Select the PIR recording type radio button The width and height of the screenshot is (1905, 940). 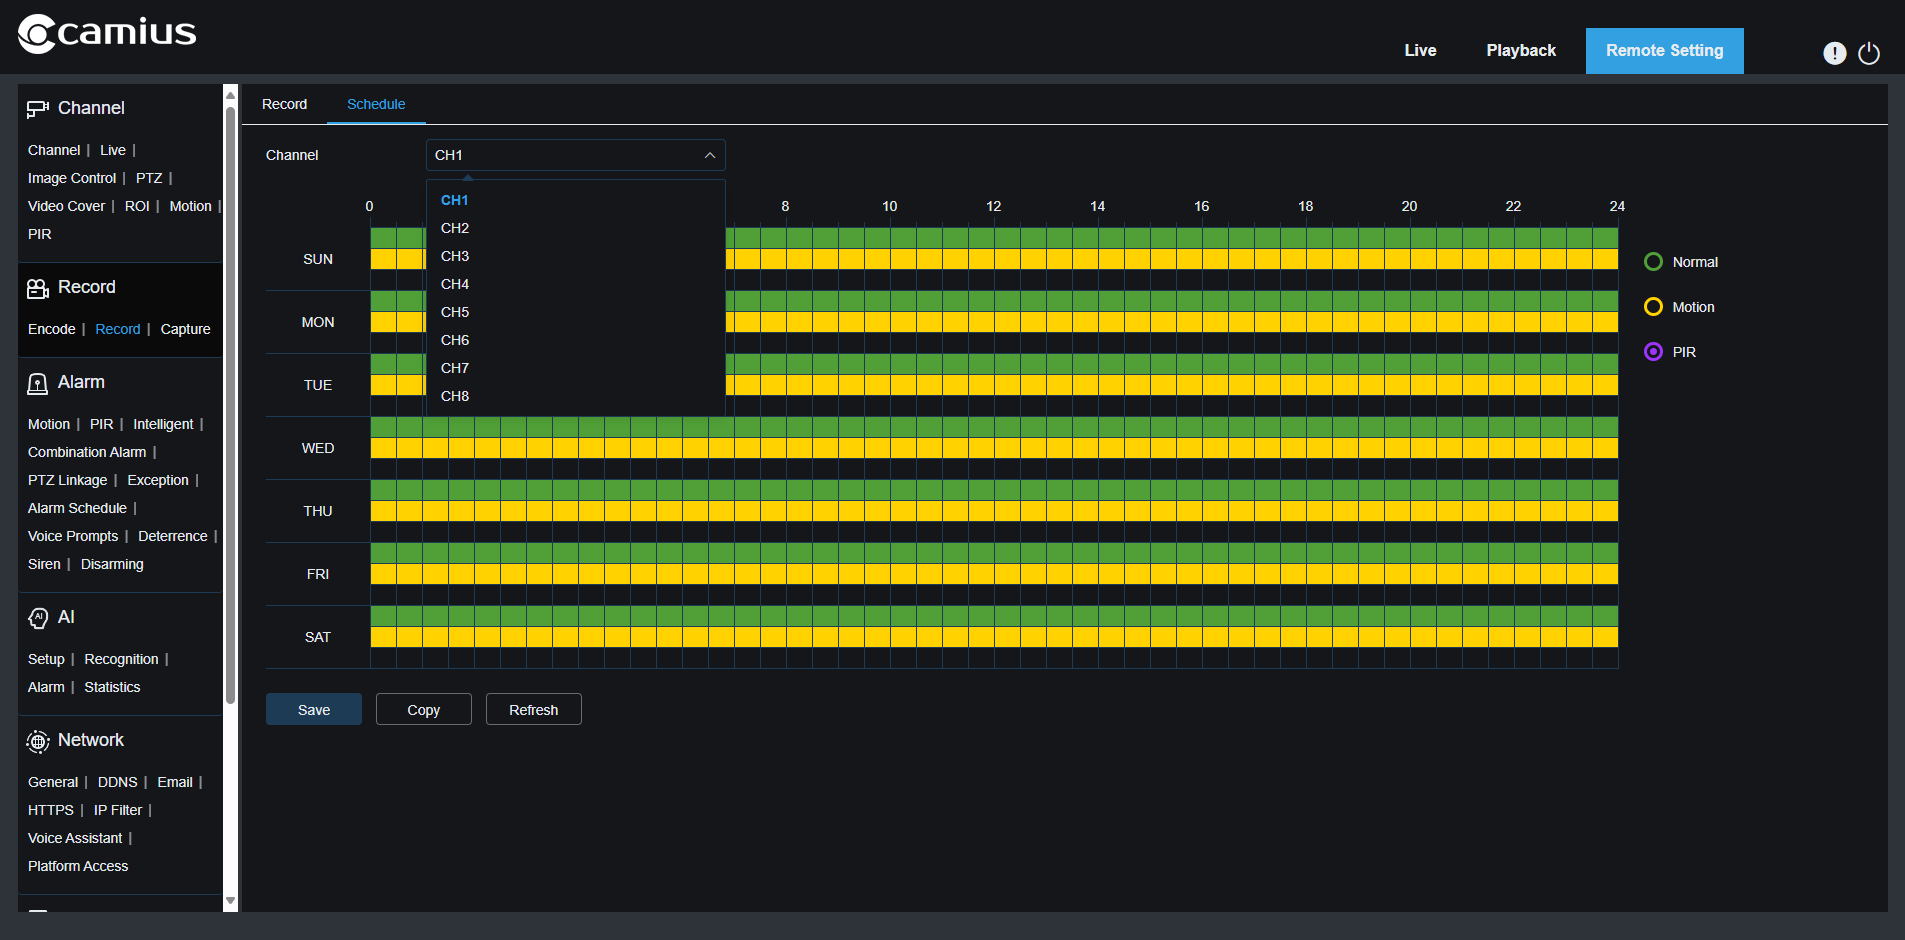pyautogui.click(x=1653, y=352)
